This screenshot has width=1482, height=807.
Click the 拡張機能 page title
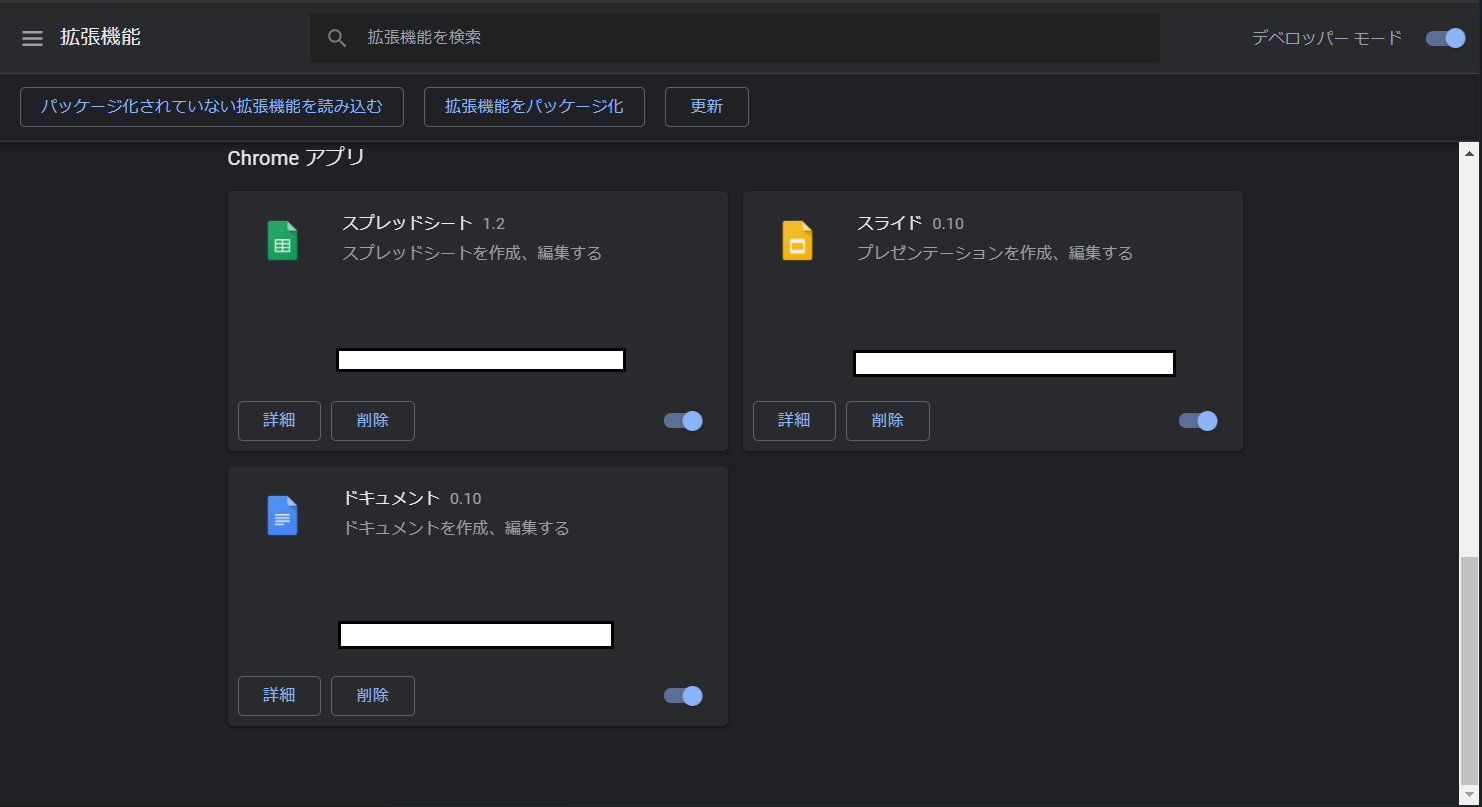click(100, 38)
